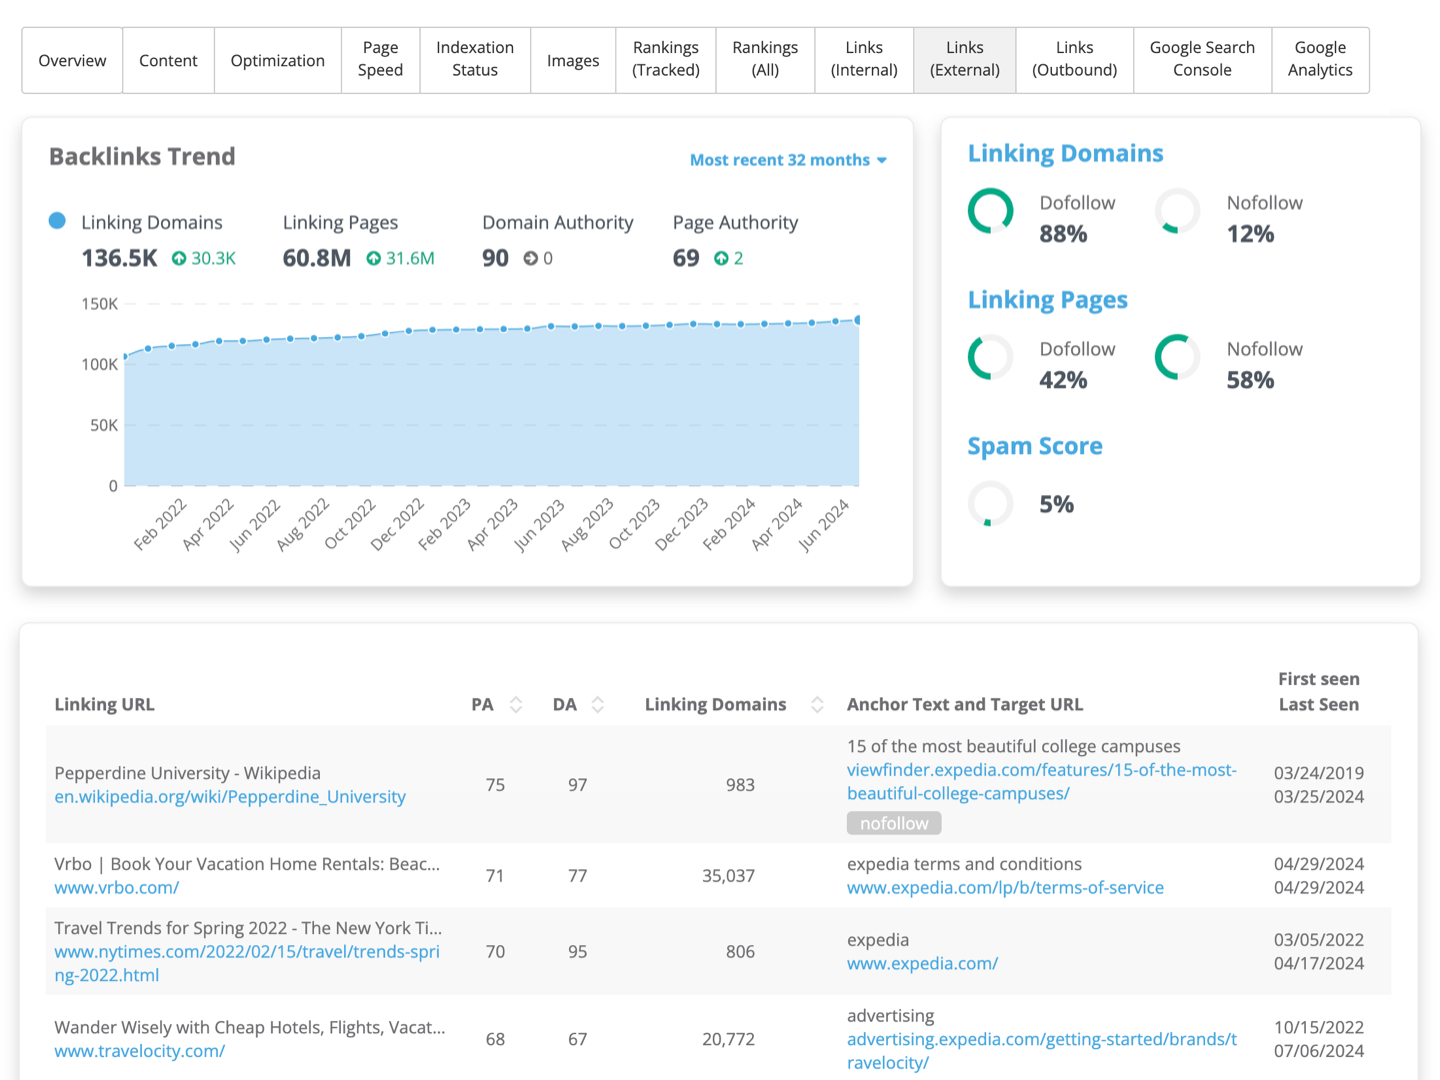Click the Linking Pages up-arrow increase icon
The image size is (1440, 1080).
[x=374, y=258]
